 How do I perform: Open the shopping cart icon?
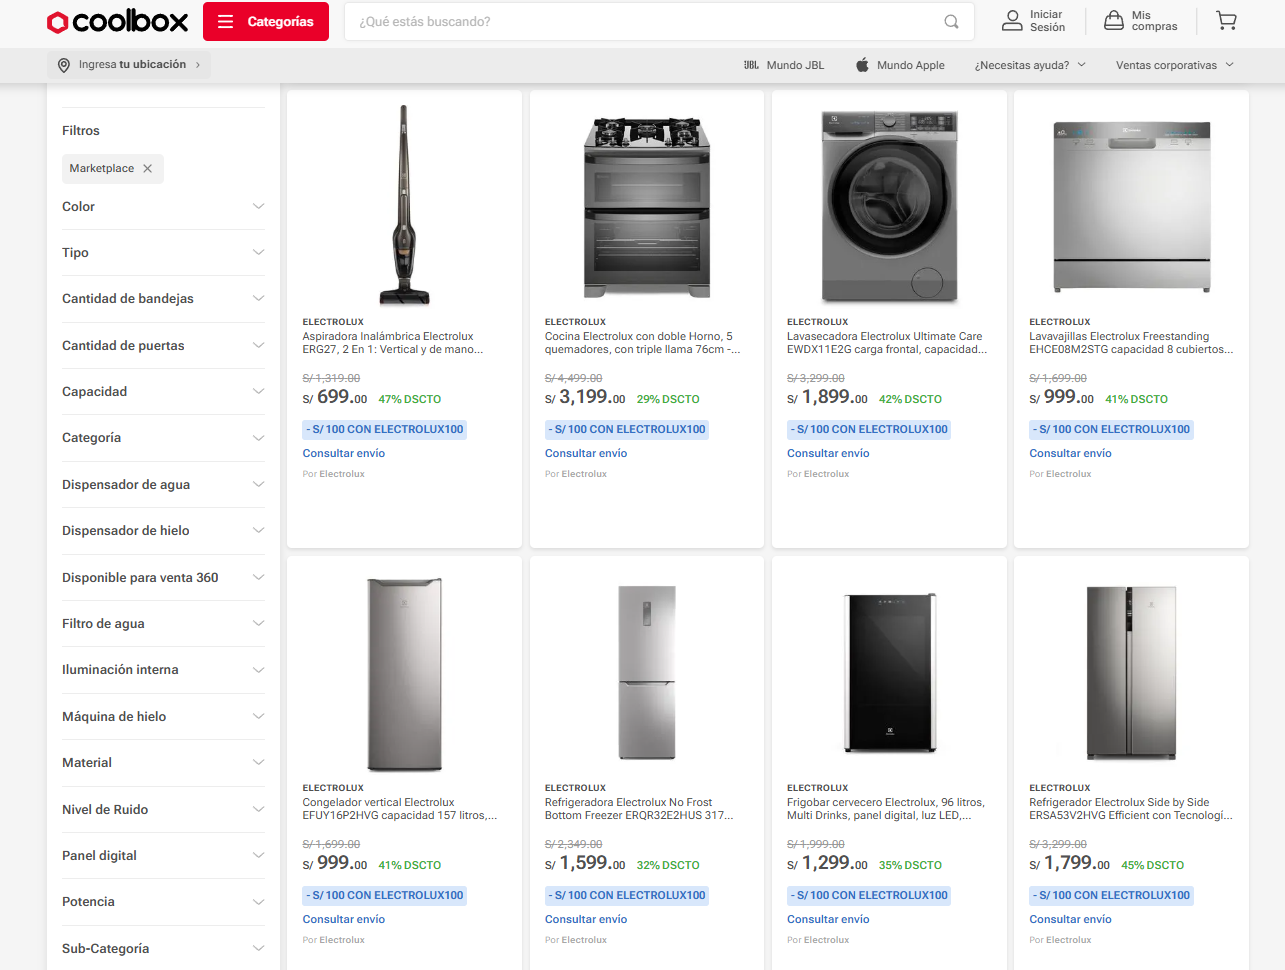coord(1226,21)
